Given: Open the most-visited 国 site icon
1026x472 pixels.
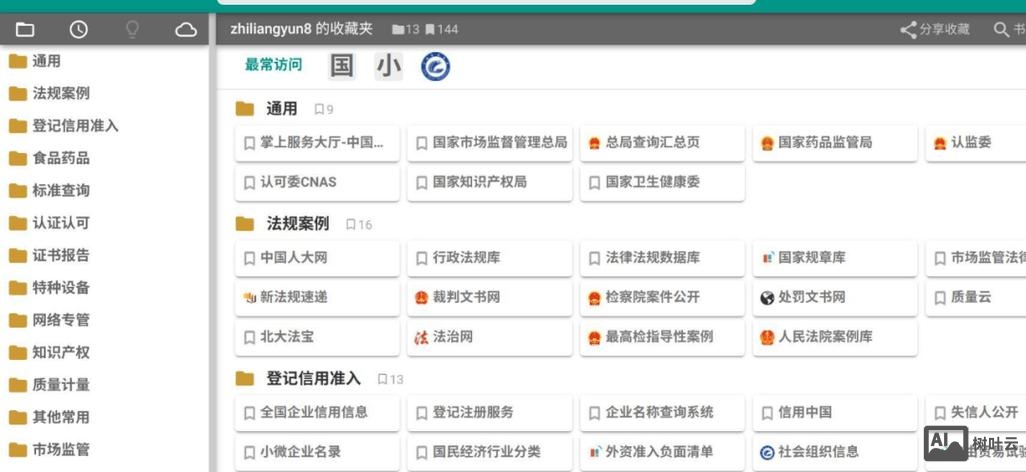Looking at the screenshot, I should tap(342, 66).
